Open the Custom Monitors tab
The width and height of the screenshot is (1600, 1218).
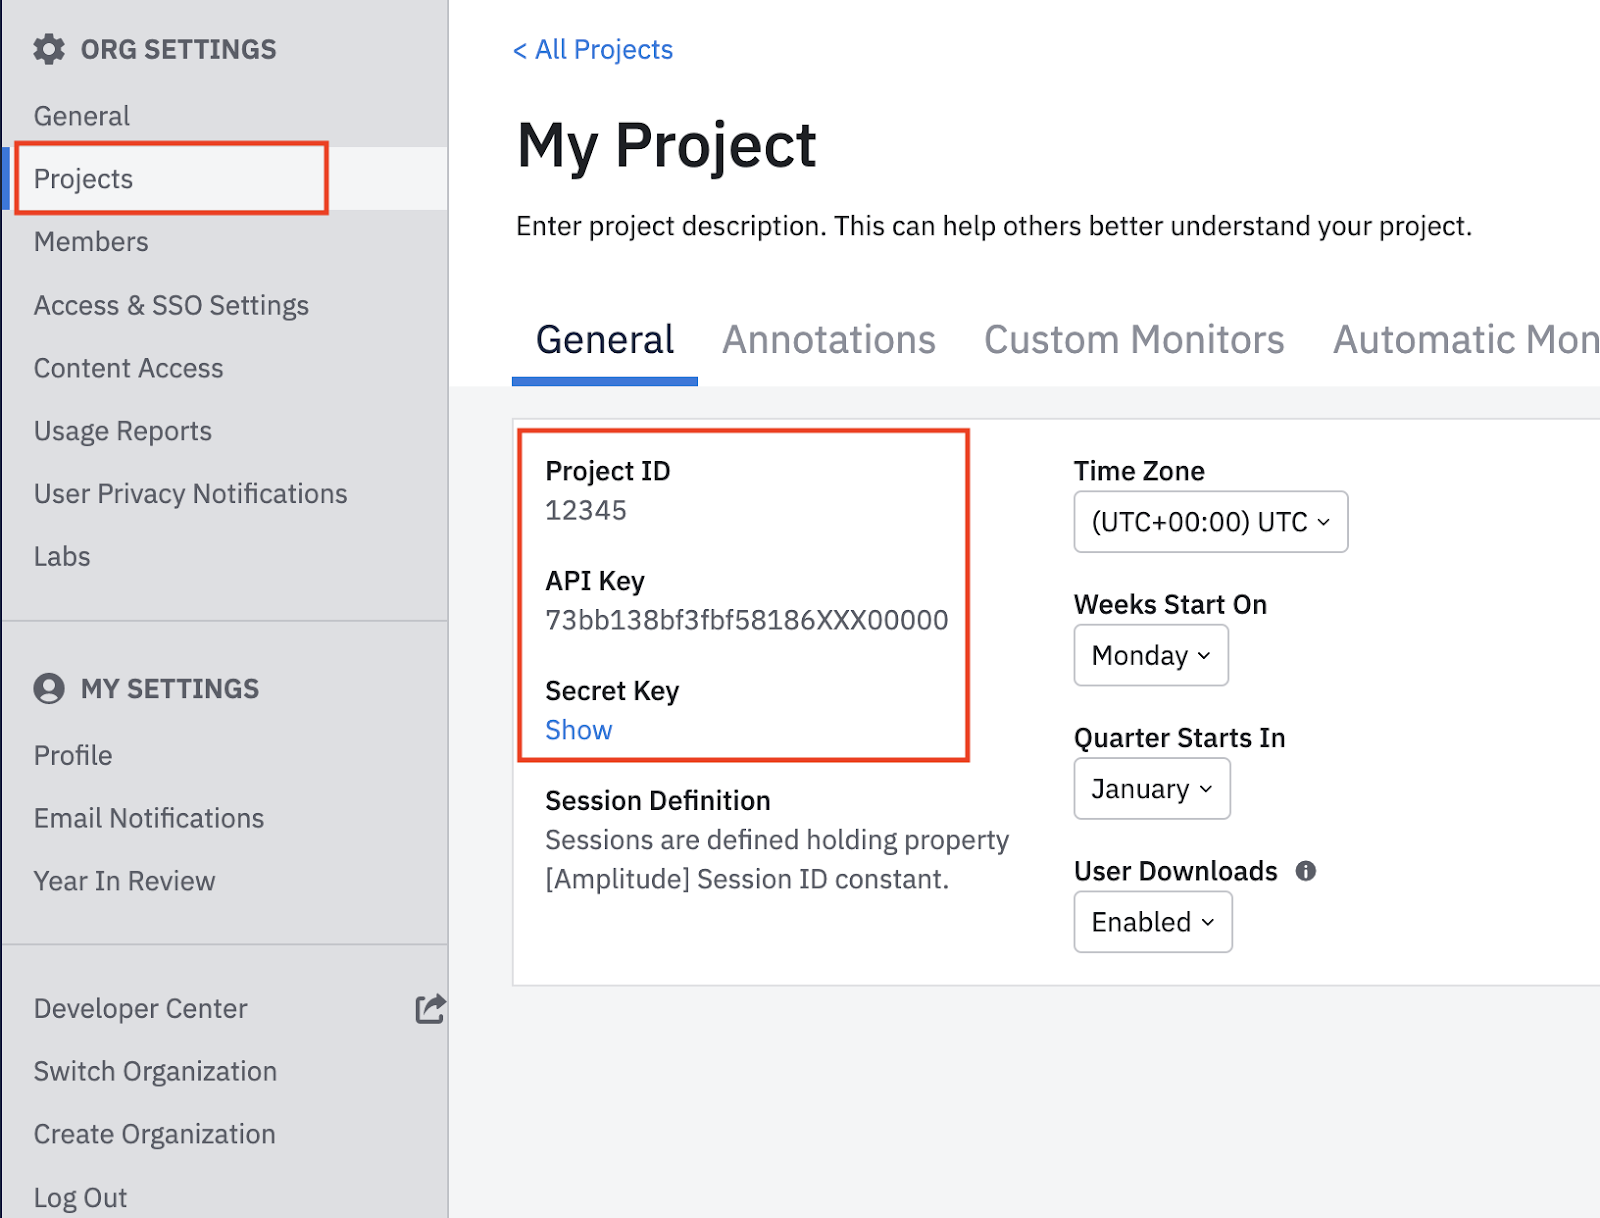(1133, 340)
